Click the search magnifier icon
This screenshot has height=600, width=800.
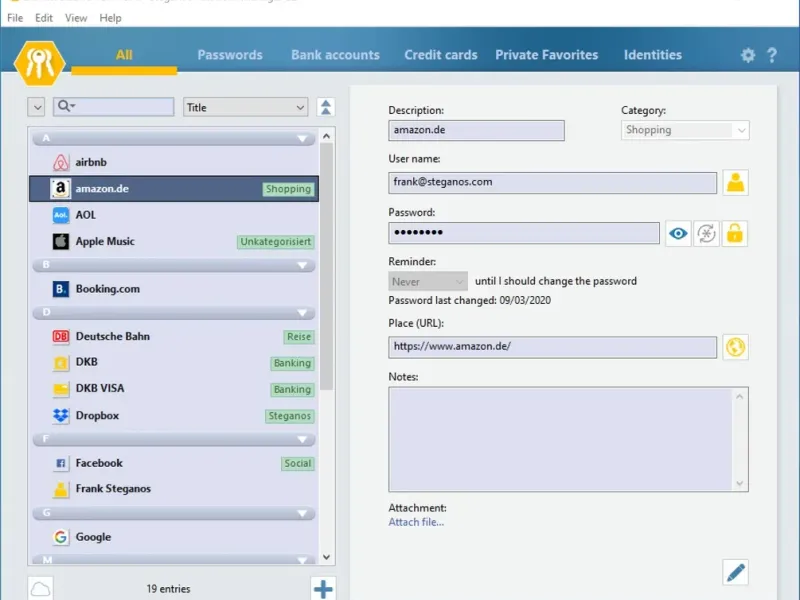(x=66, y=106)
